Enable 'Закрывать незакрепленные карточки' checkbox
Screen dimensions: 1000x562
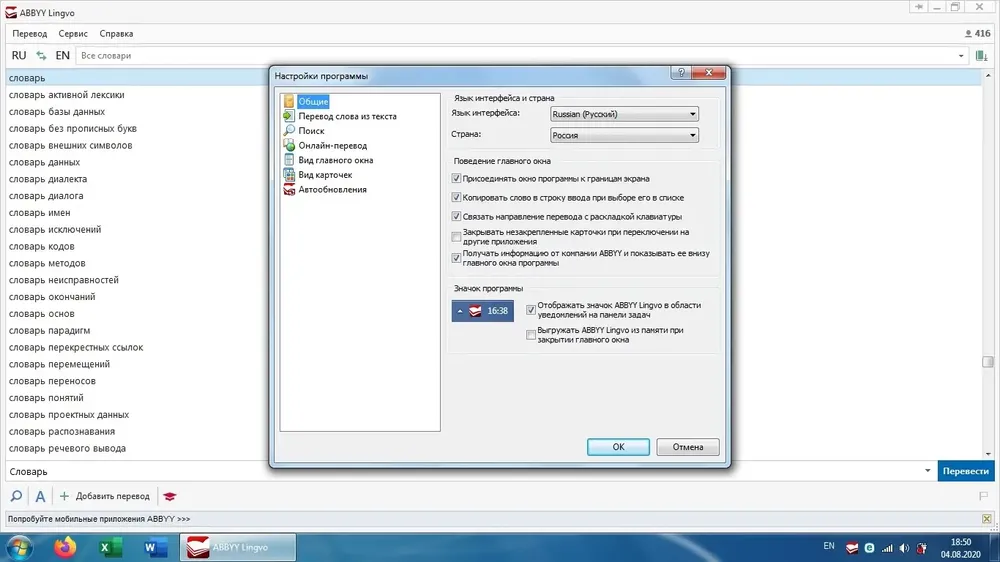[456, 237]
